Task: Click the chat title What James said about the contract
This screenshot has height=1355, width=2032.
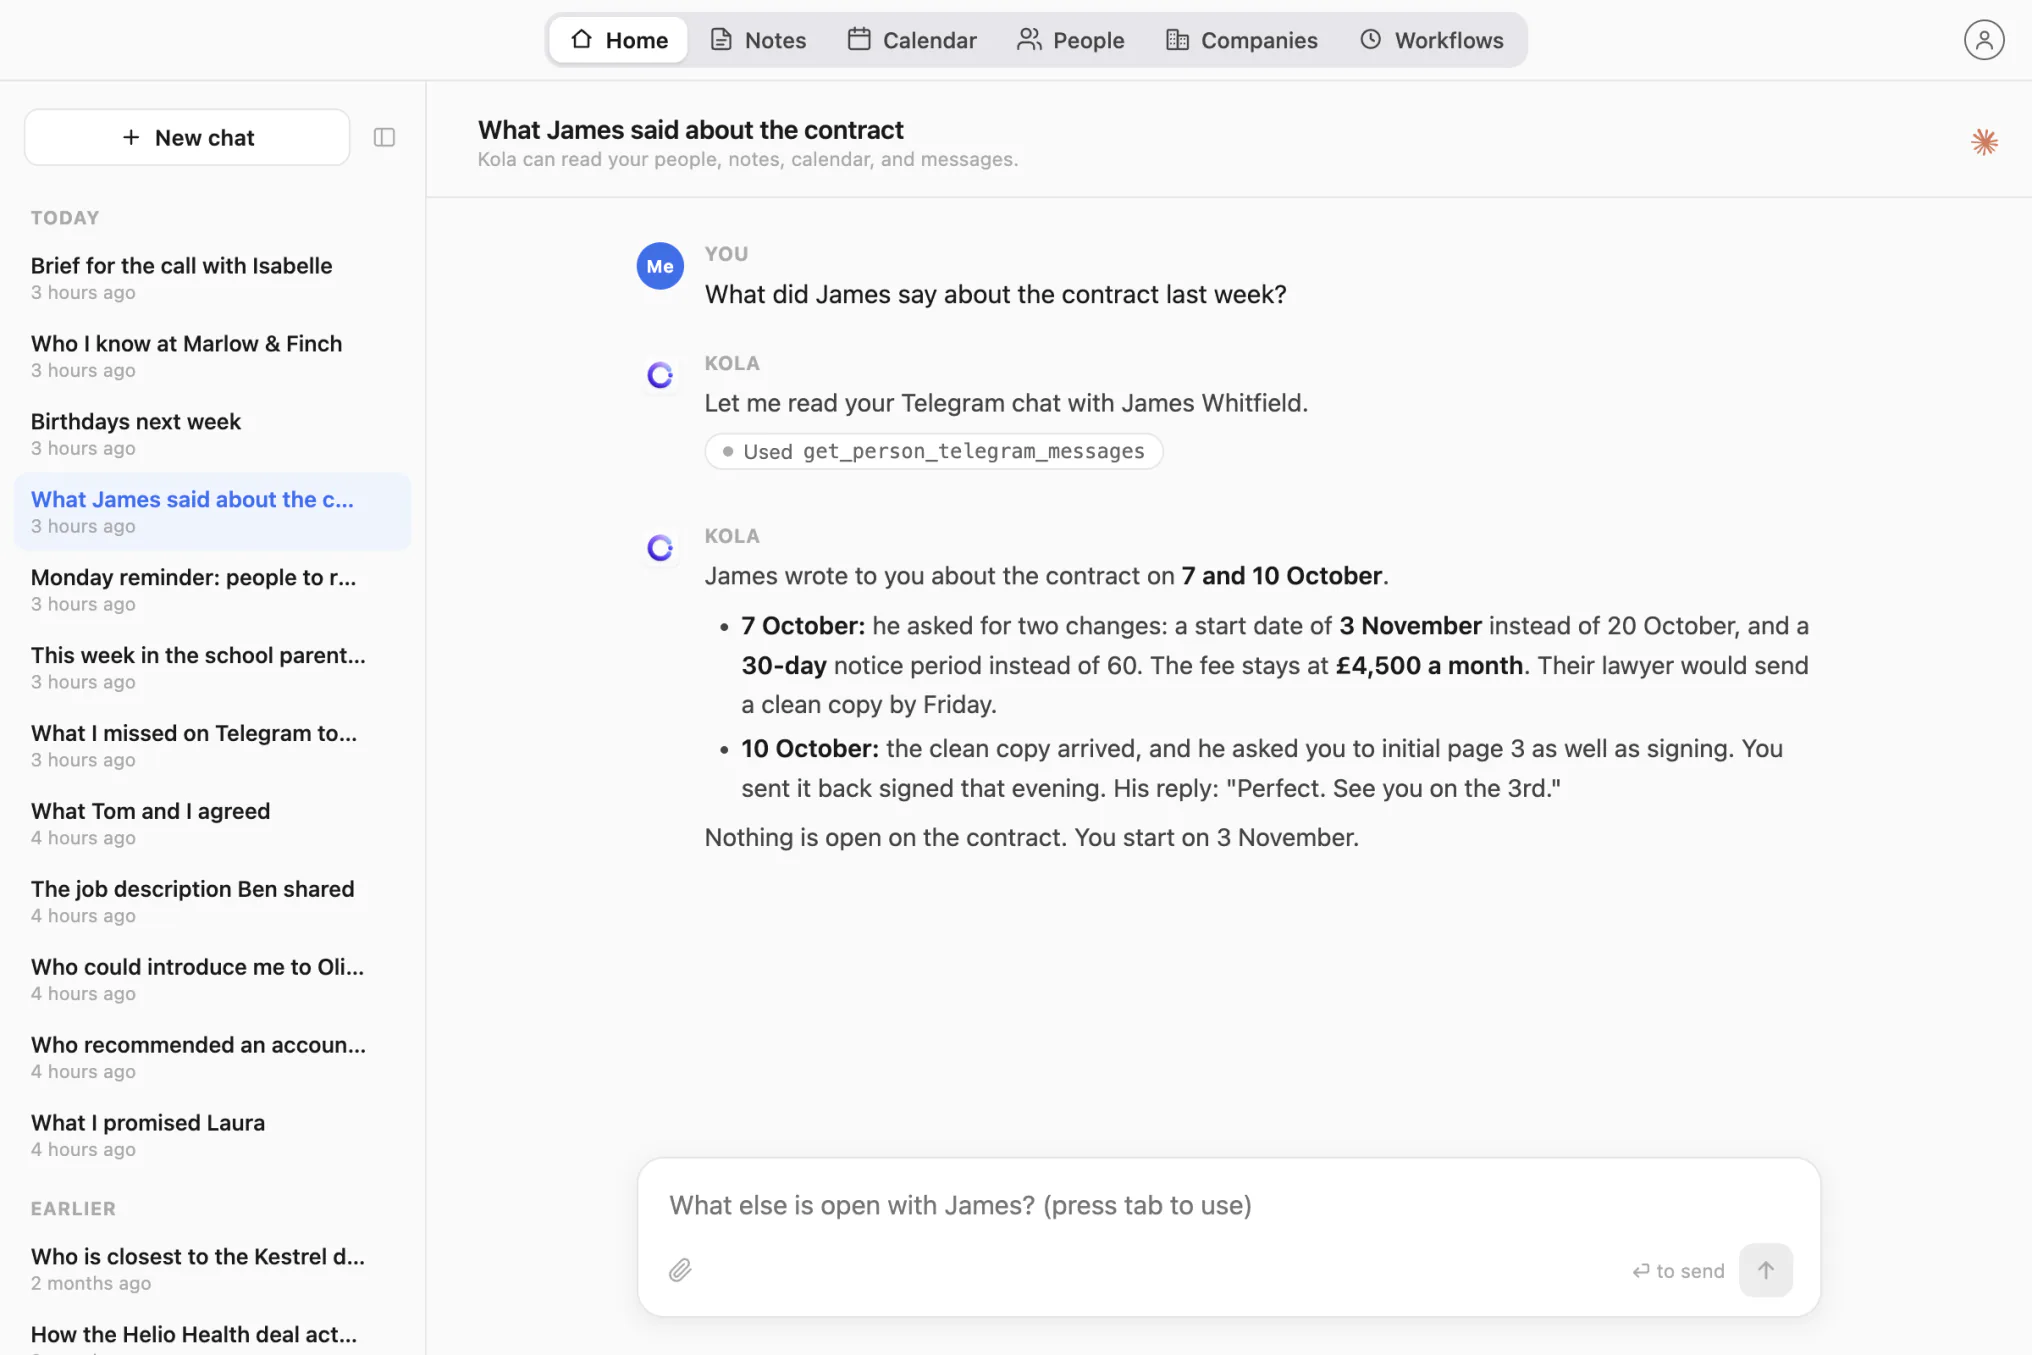Action: pos(690,130)
